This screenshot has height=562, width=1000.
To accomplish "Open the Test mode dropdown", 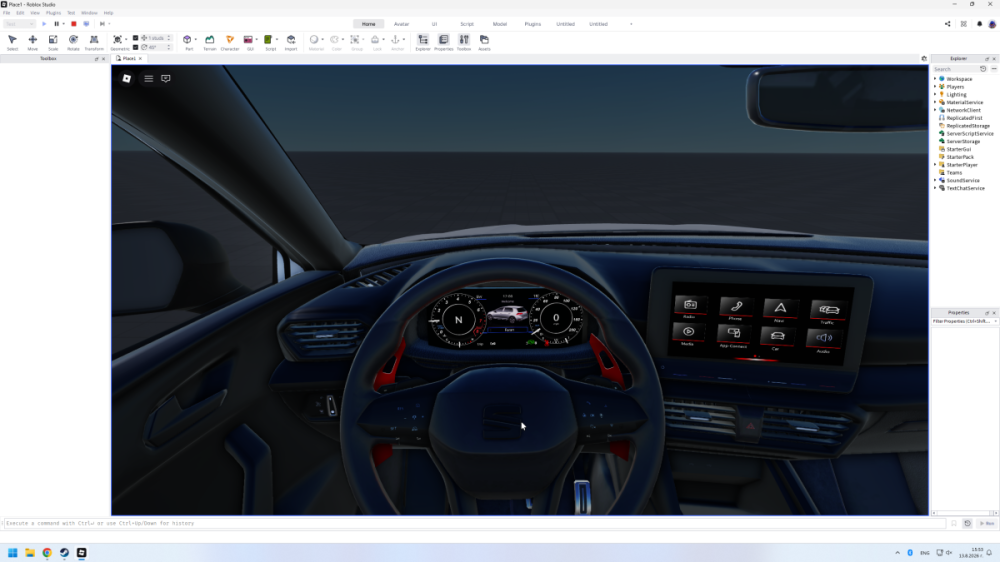I will pos(19,24).
